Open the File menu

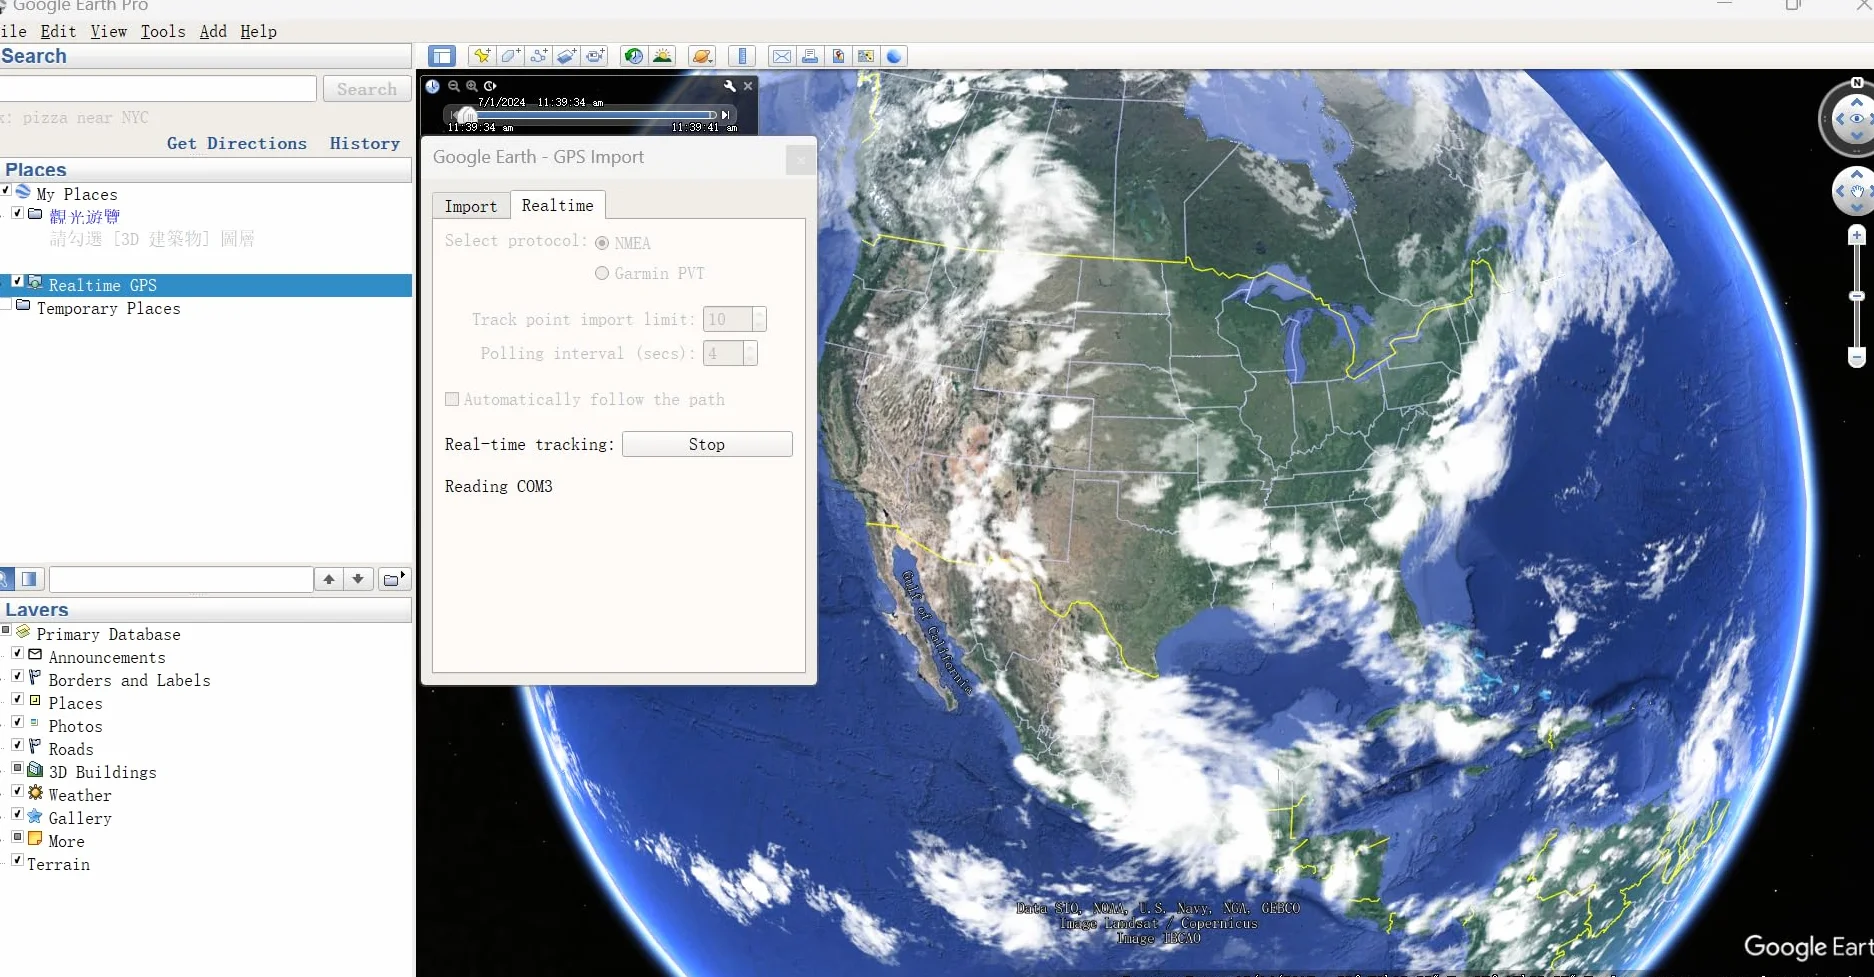point(13,31)
